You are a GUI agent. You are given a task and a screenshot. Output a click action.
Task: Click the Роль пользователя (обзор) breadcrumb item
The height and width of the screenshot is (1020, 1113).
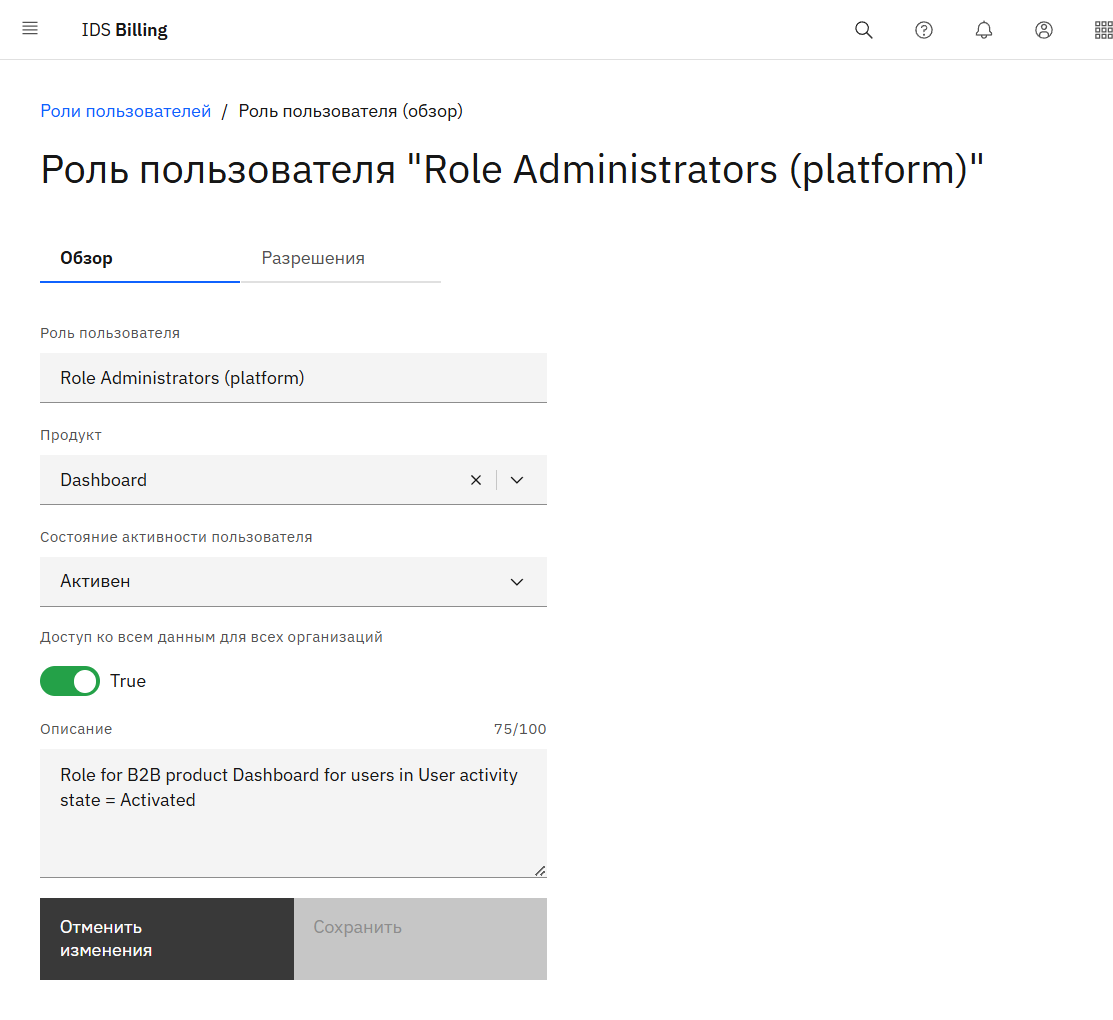click(x=350, y=111)
